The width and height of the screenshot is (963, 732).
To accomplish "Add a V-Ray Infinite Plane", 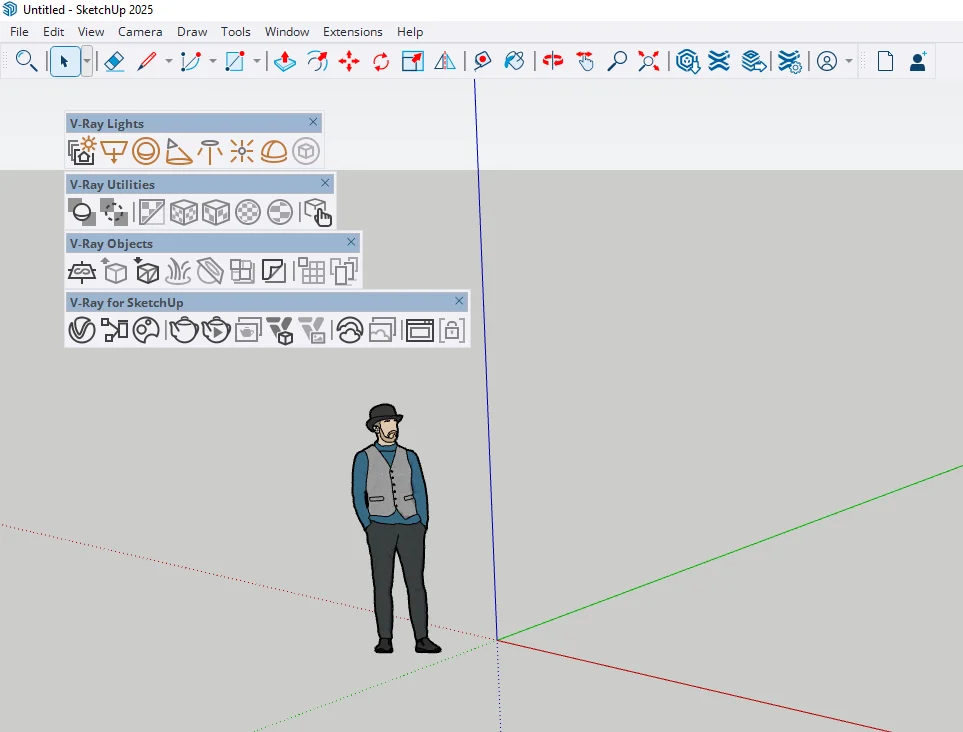I will (82, 271).
